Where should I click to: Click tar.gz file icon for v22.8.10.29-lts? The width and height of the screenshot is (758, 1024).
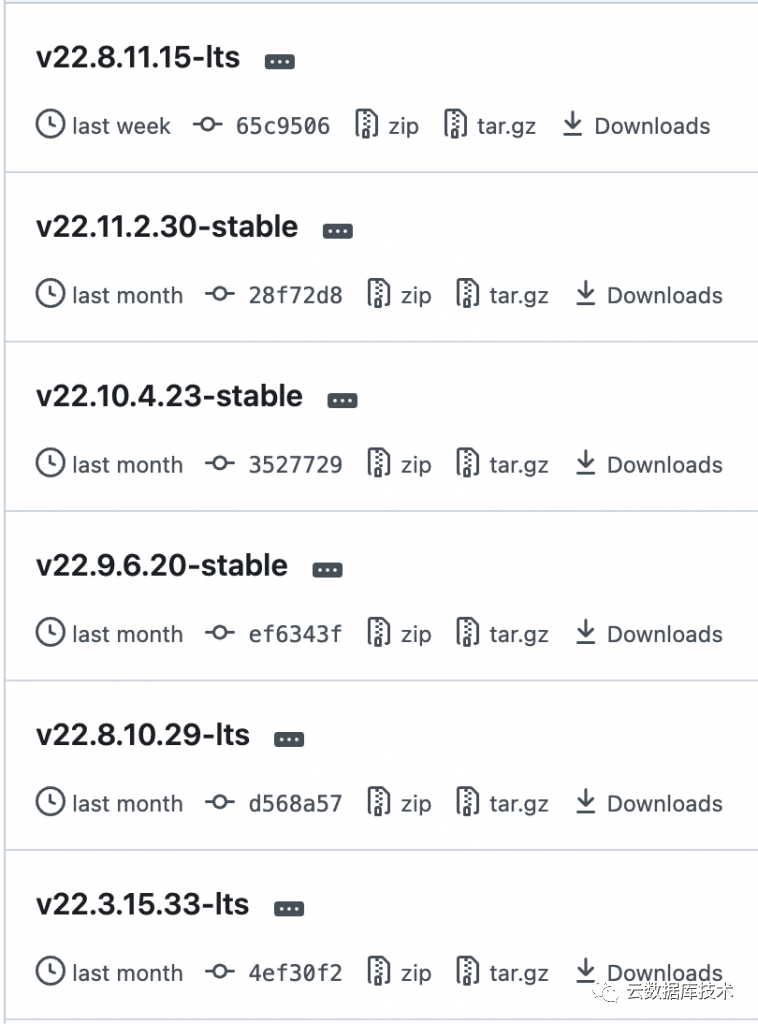point(467,803)
